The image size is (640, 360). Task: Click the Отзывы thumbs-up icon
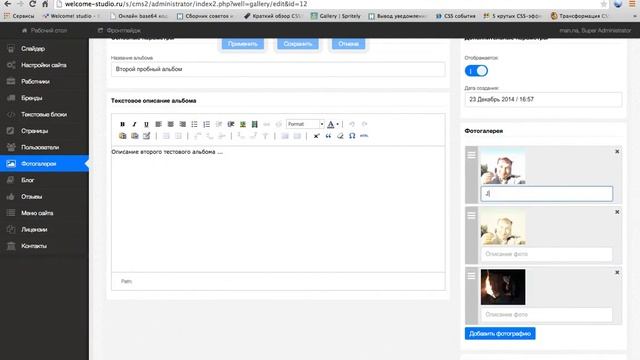pos(11,196)
